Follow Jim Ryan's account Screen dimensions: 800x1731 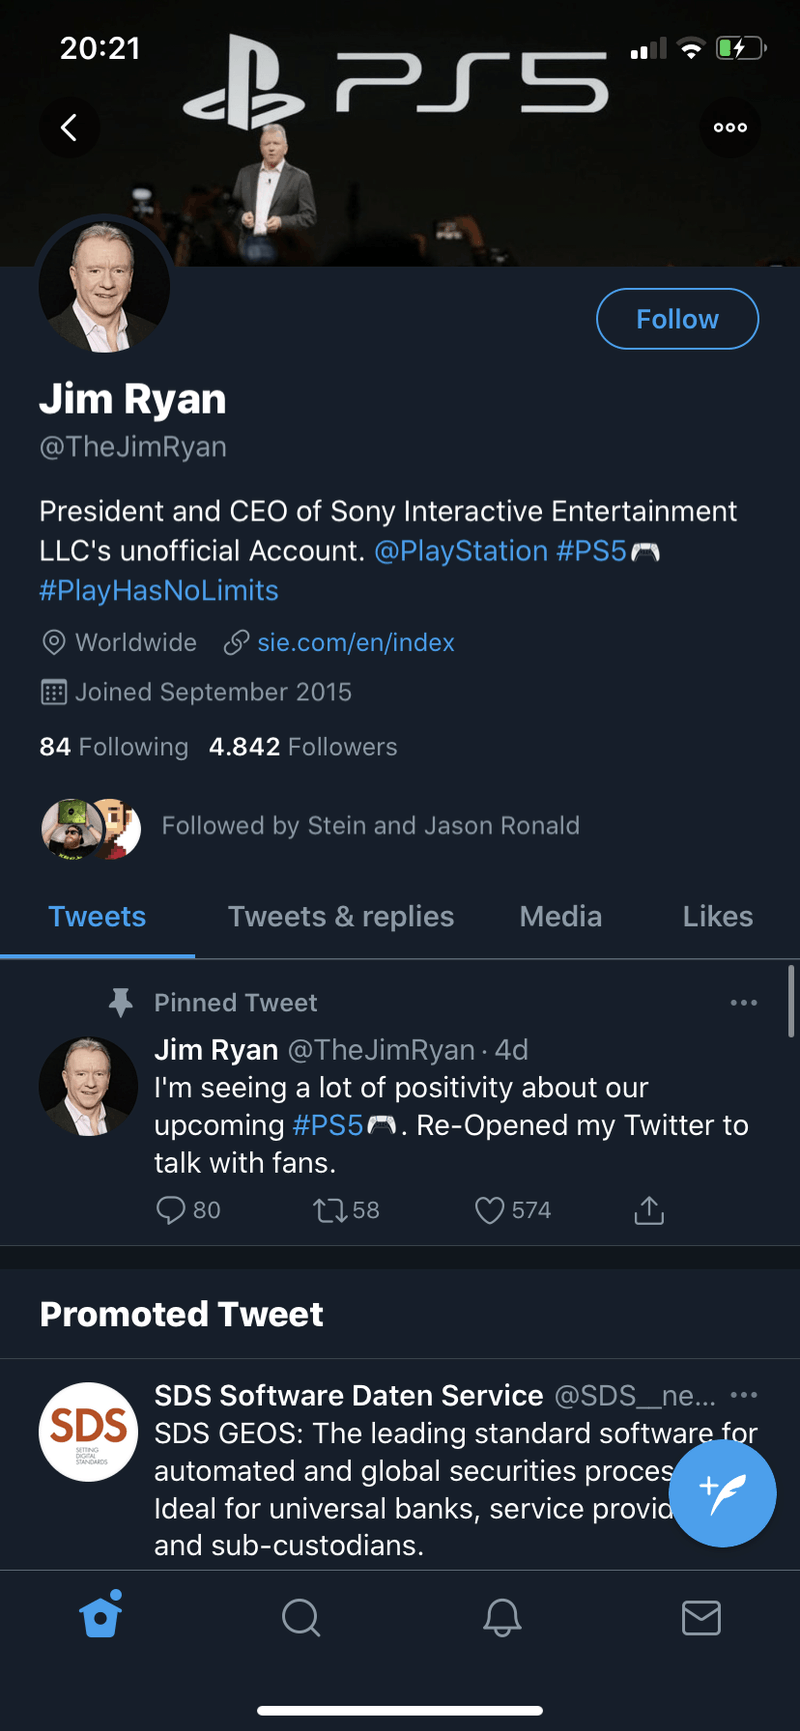pos(677,319)
